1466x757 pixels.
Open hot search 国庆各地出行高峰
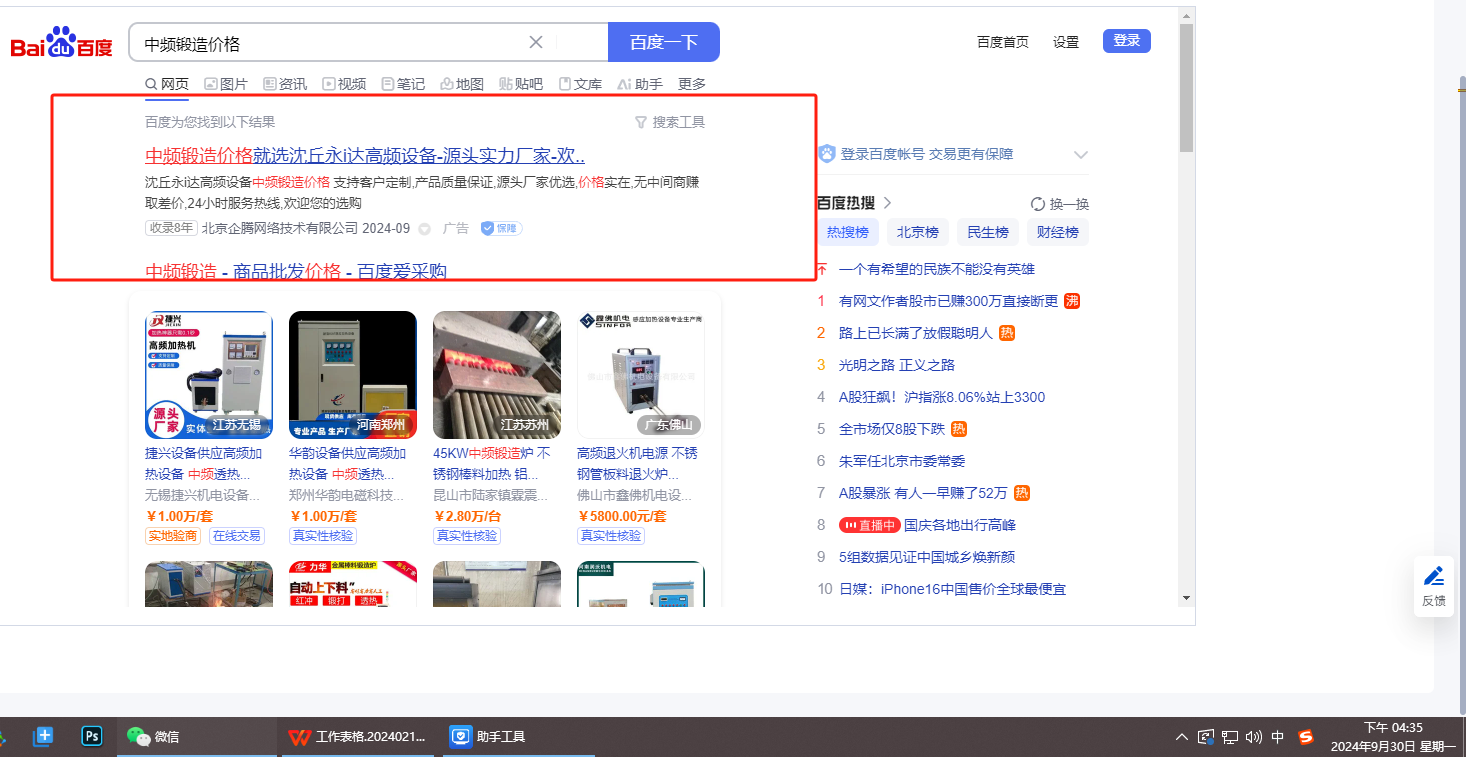coord(960,525)
